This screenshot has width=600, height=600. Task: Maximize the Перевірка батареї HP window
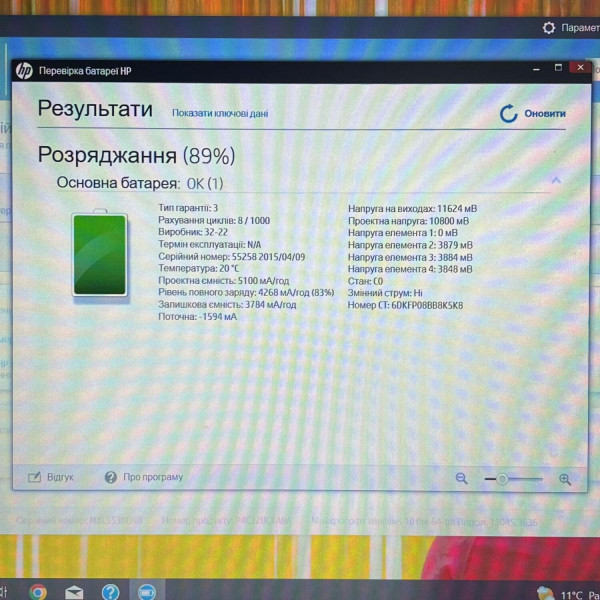pos(558,68)
